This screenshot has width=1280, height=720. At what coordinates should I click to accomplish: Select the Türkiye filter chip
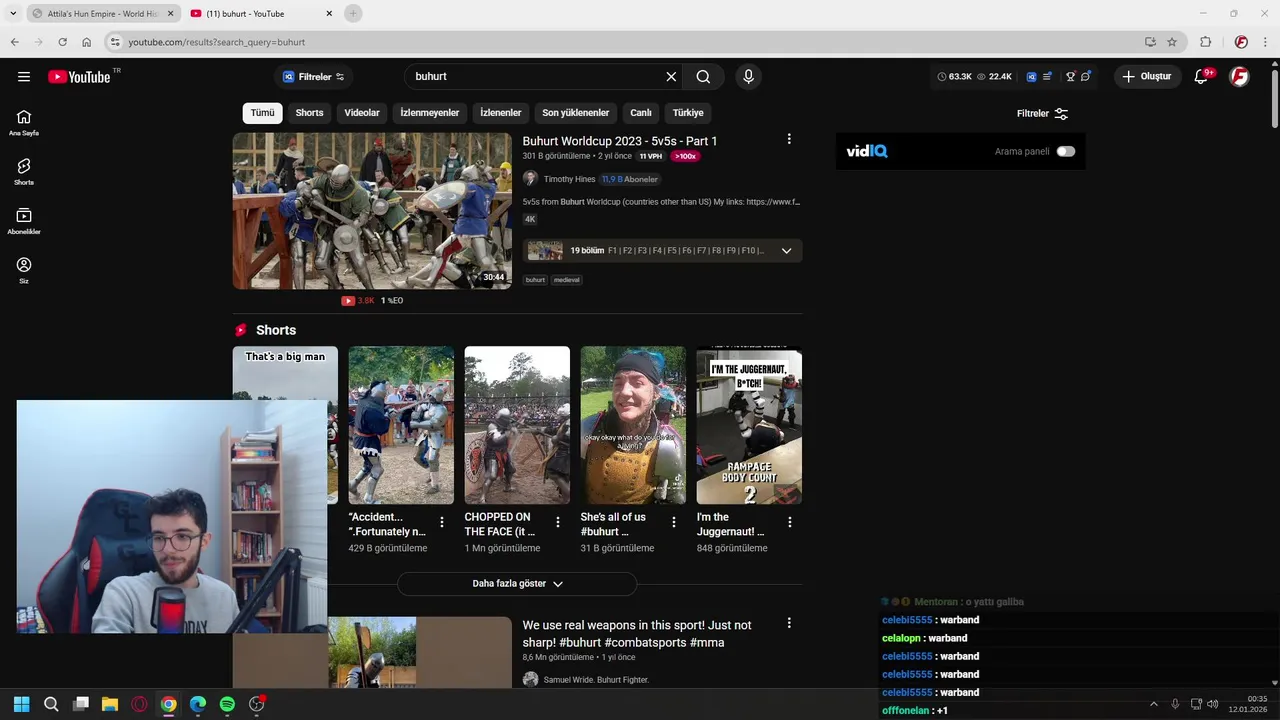[688, 113]
